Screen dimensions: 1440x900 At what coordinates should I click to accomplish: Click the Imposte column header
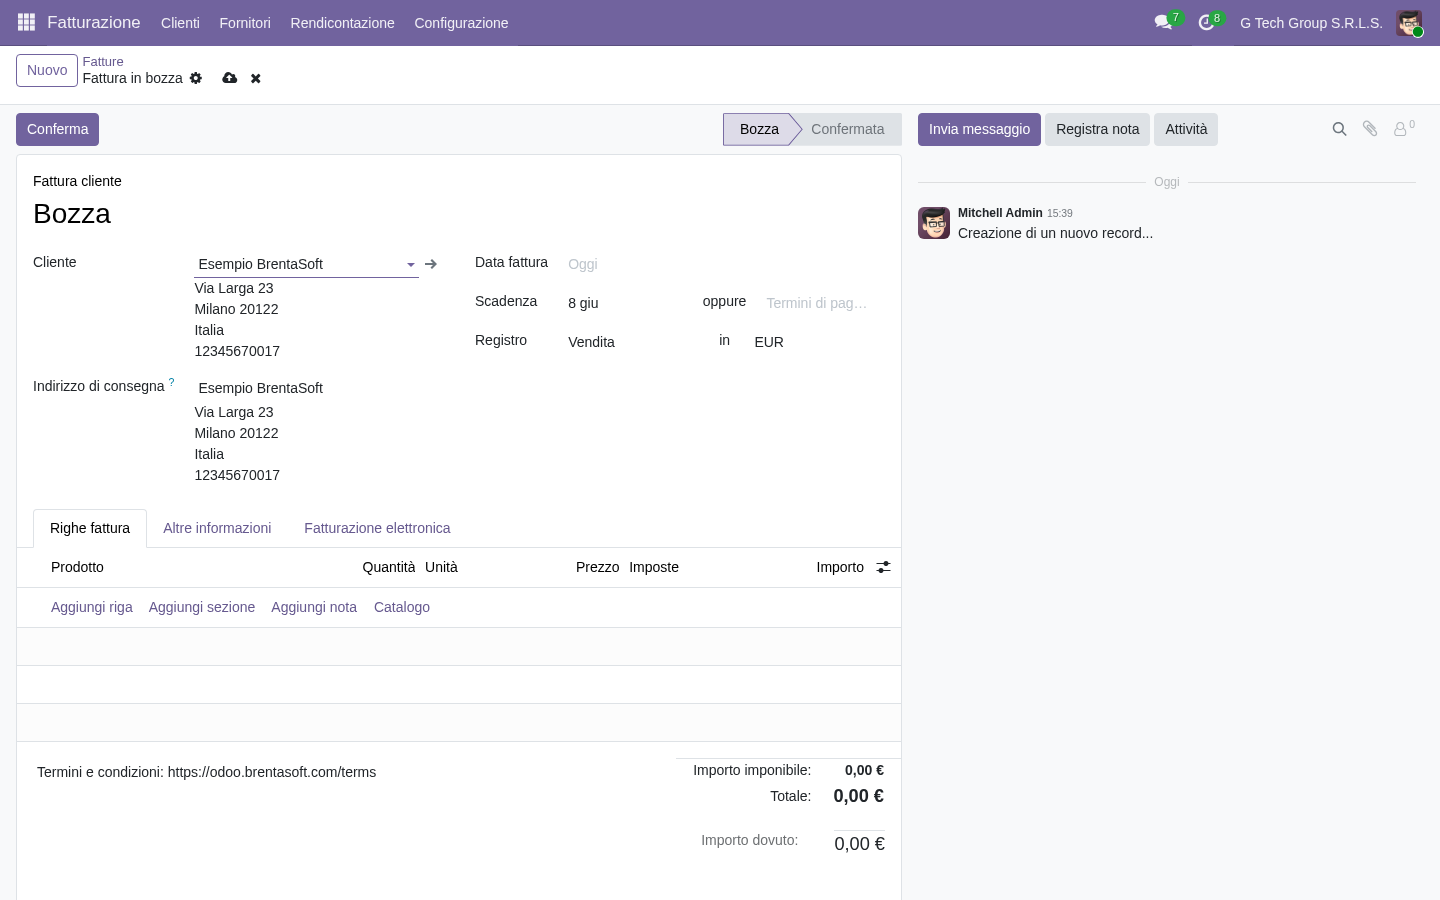(654, 567)
